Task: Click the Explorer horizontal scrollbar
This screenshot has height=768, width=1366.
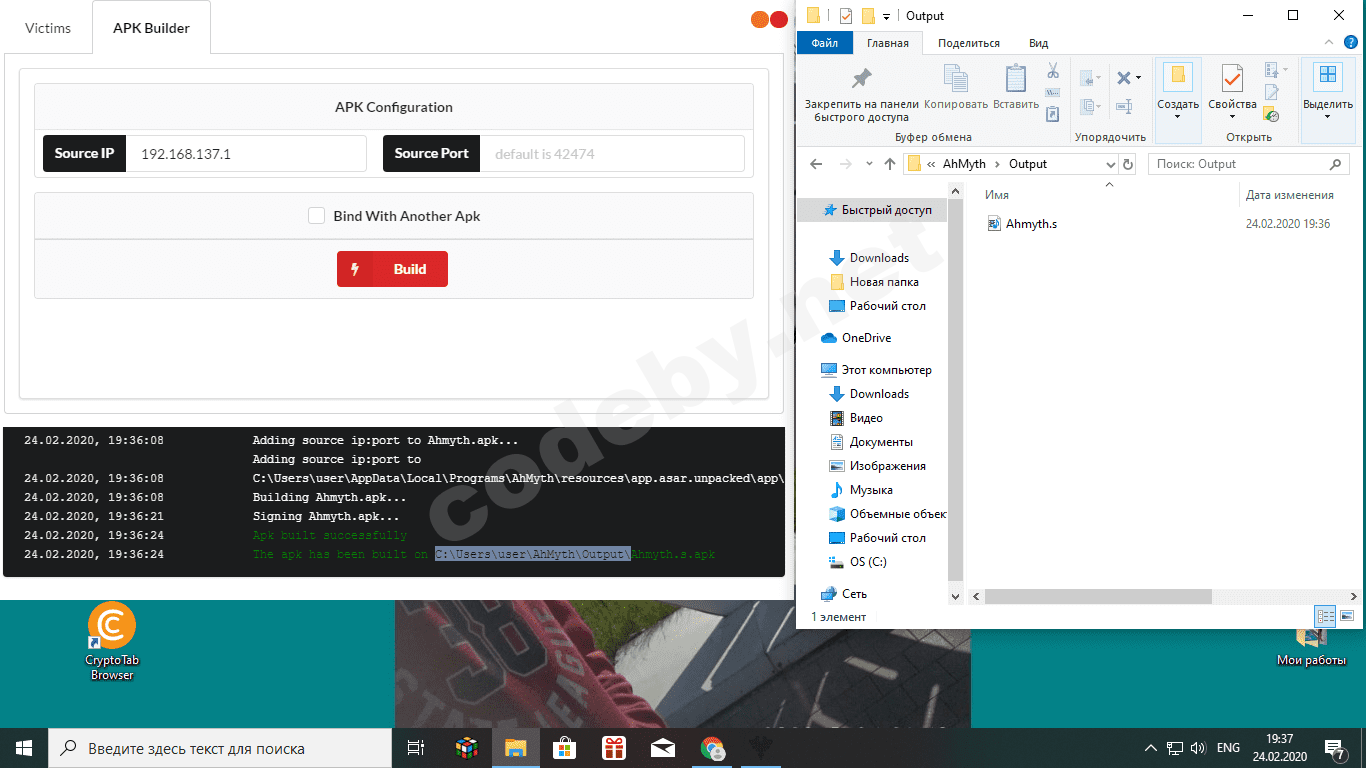Action: 1098,596
